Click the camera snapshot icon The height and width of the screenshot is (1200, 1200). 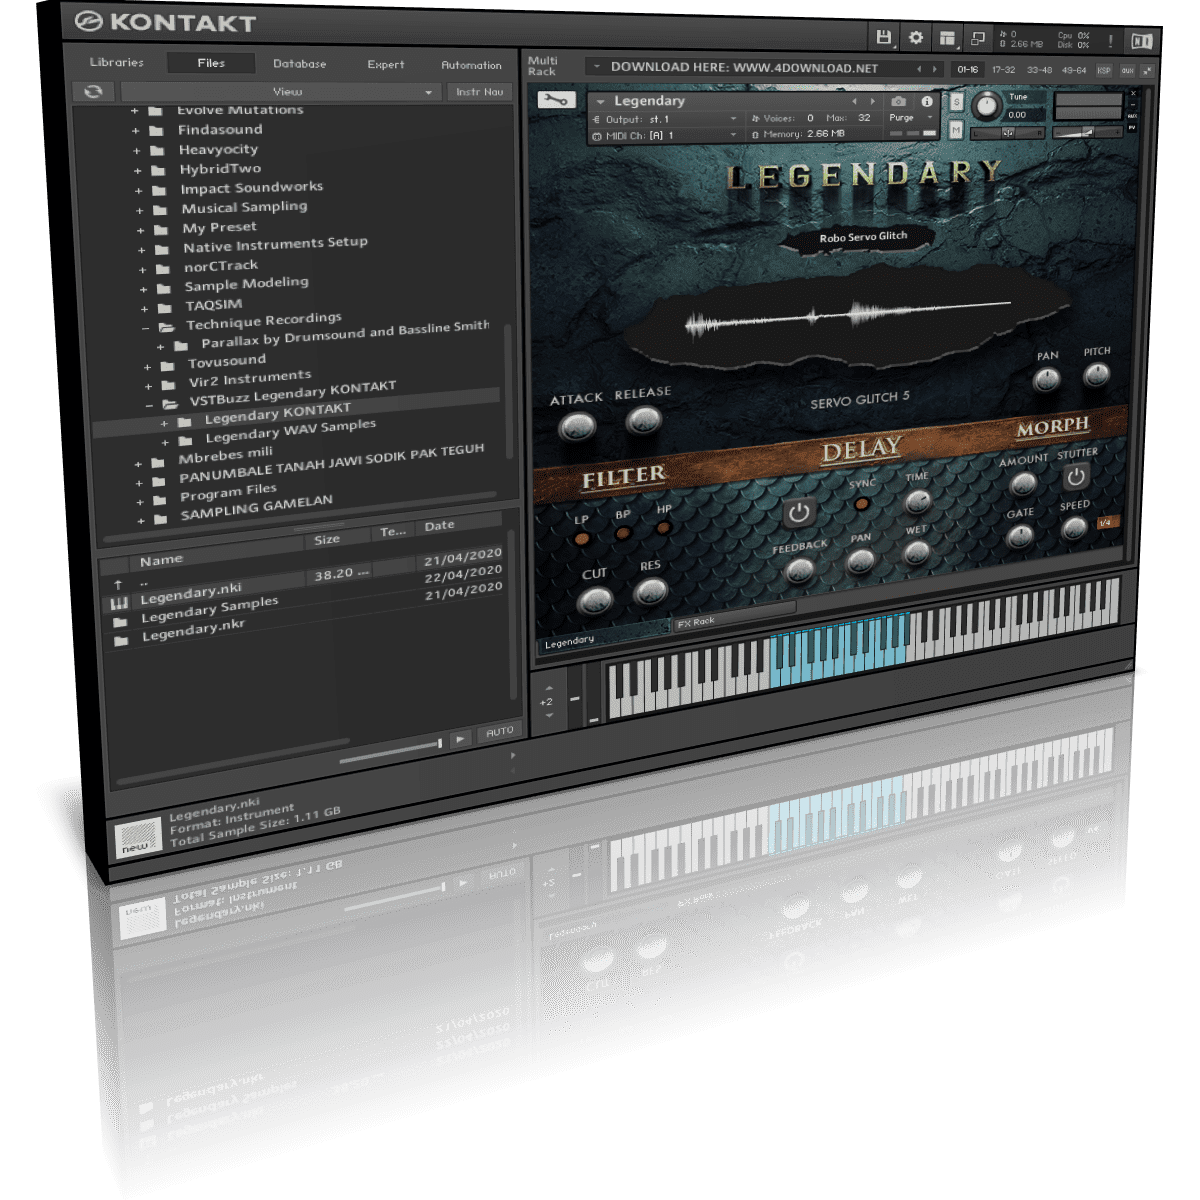click(898, 102)
